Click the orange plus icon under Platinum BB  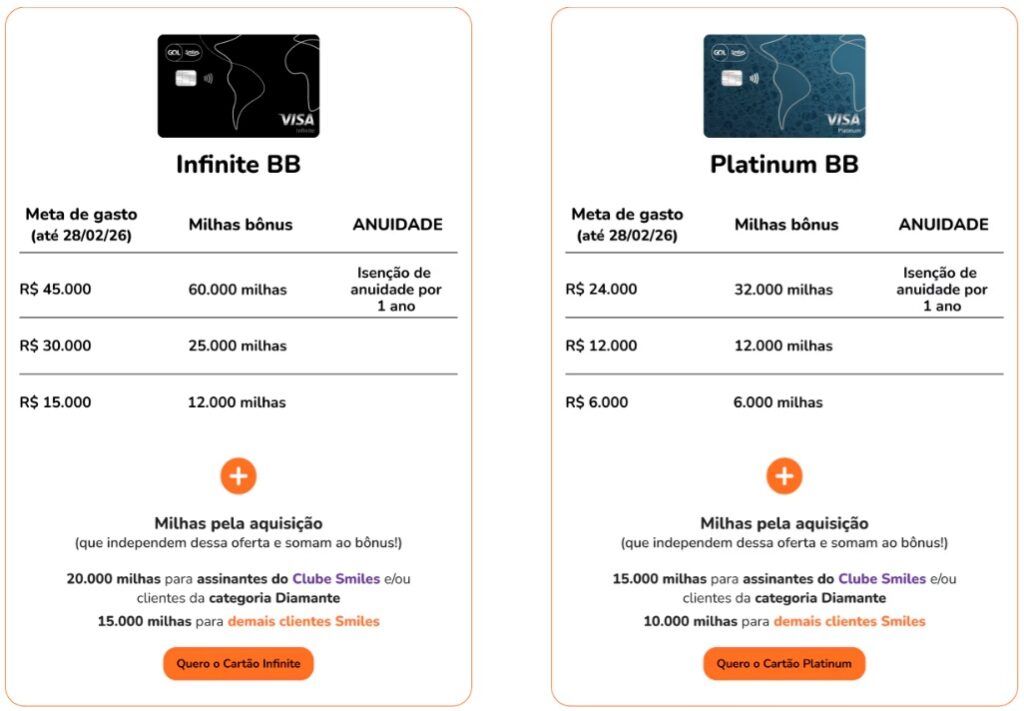(x=784, y=476)
